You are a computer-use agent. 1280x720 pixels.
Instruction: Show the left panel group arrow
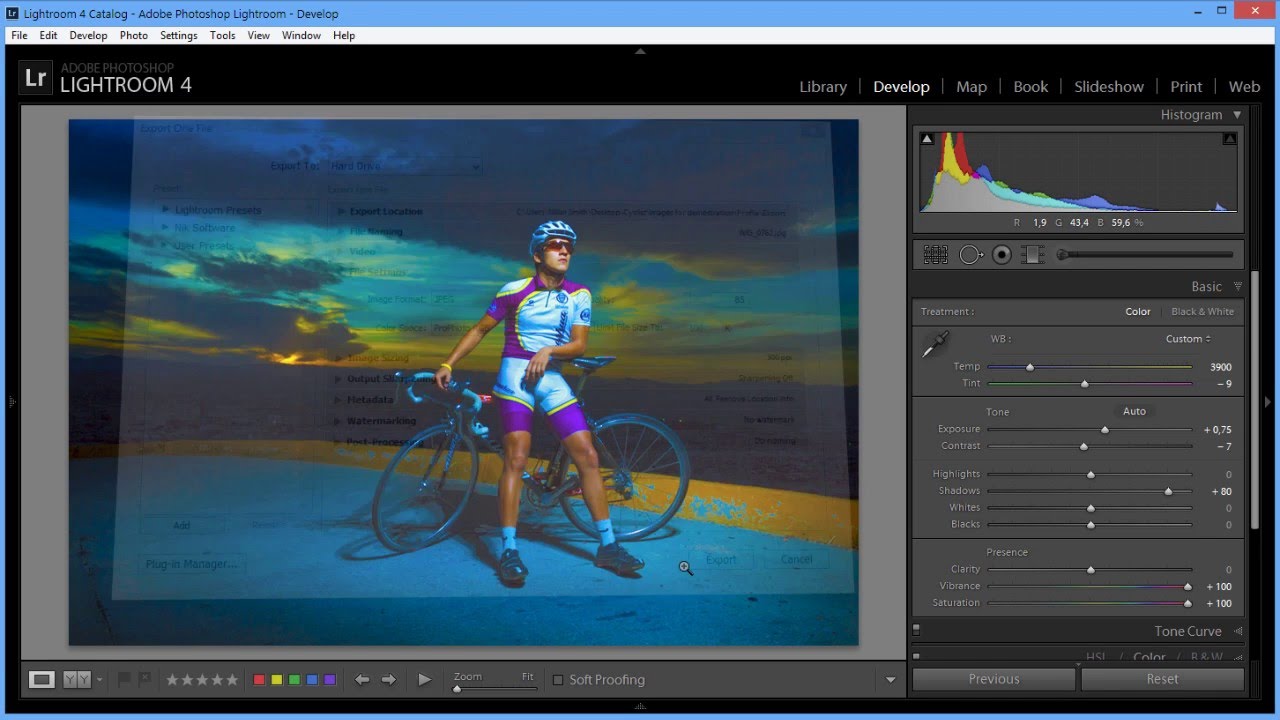coord(12,402)
